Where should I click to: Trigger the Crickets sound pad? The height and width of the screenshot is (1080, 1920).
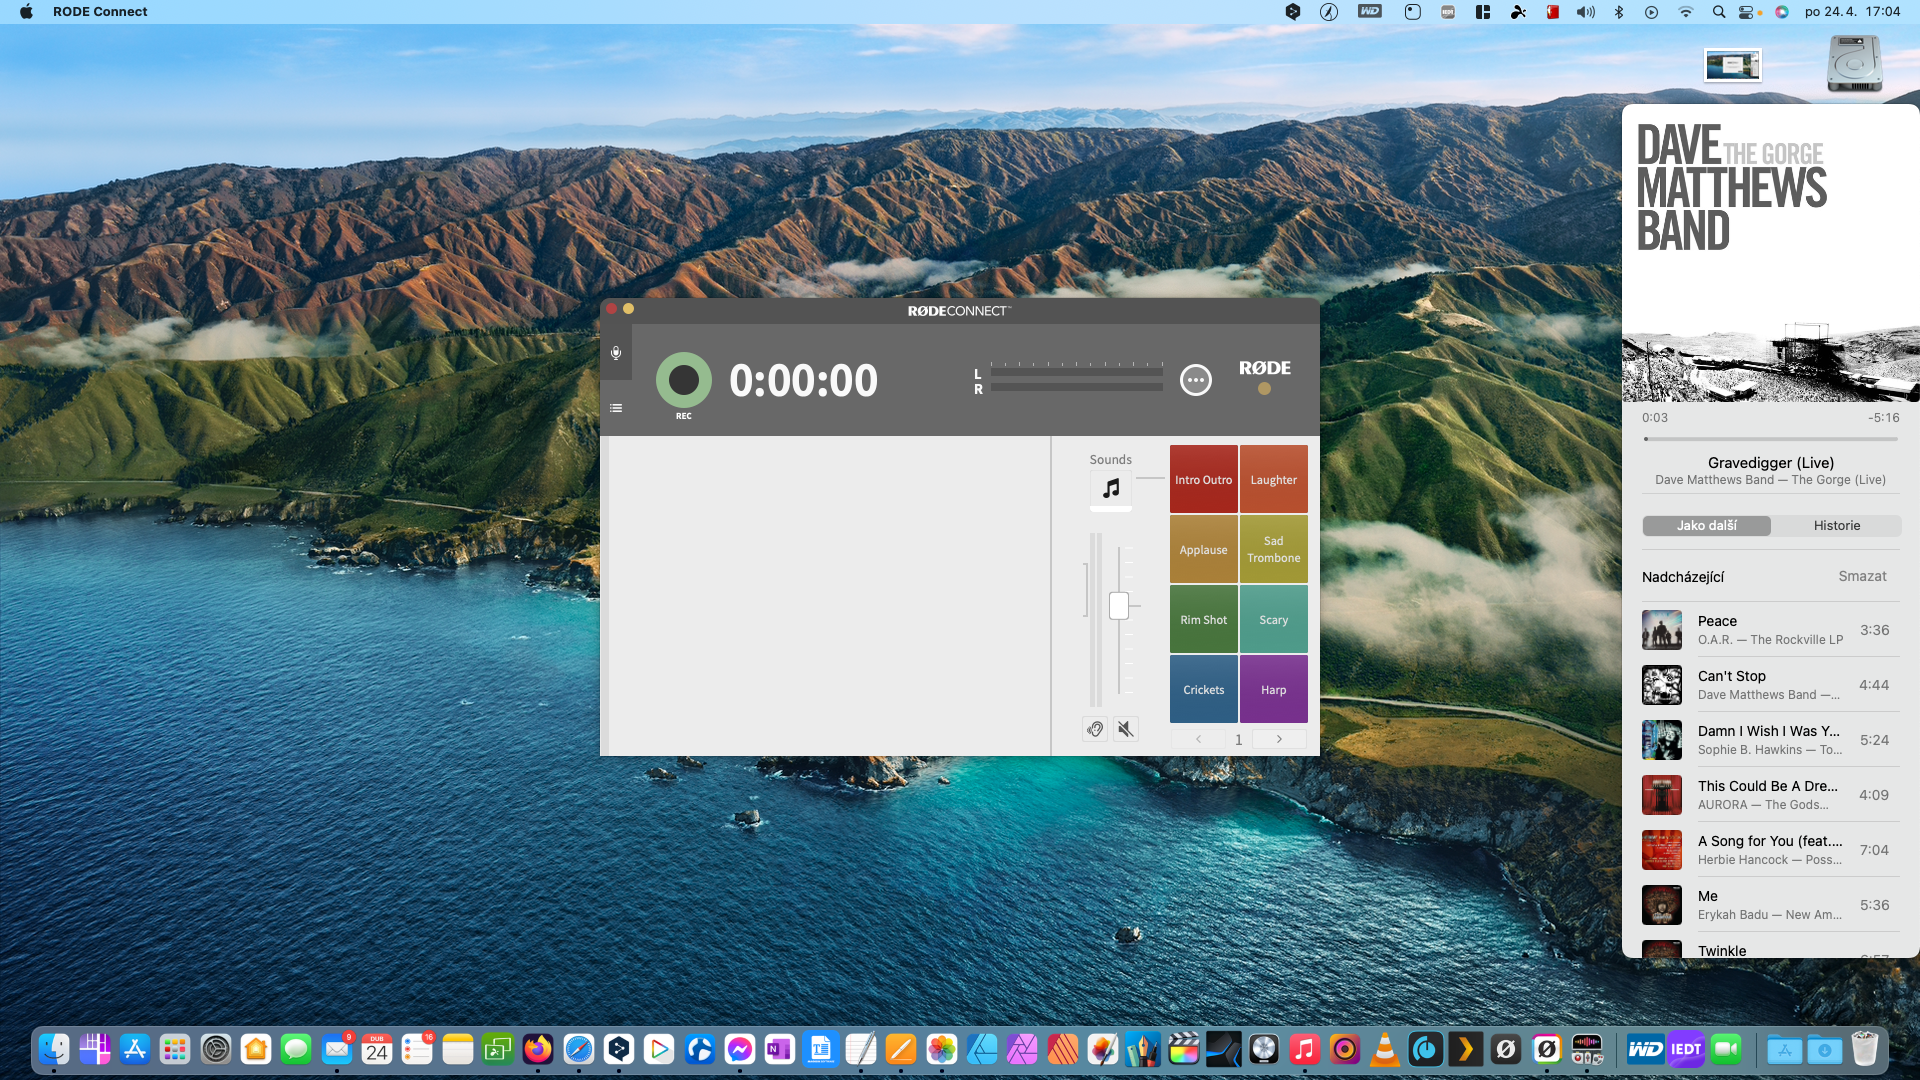tap(1203, 690)
